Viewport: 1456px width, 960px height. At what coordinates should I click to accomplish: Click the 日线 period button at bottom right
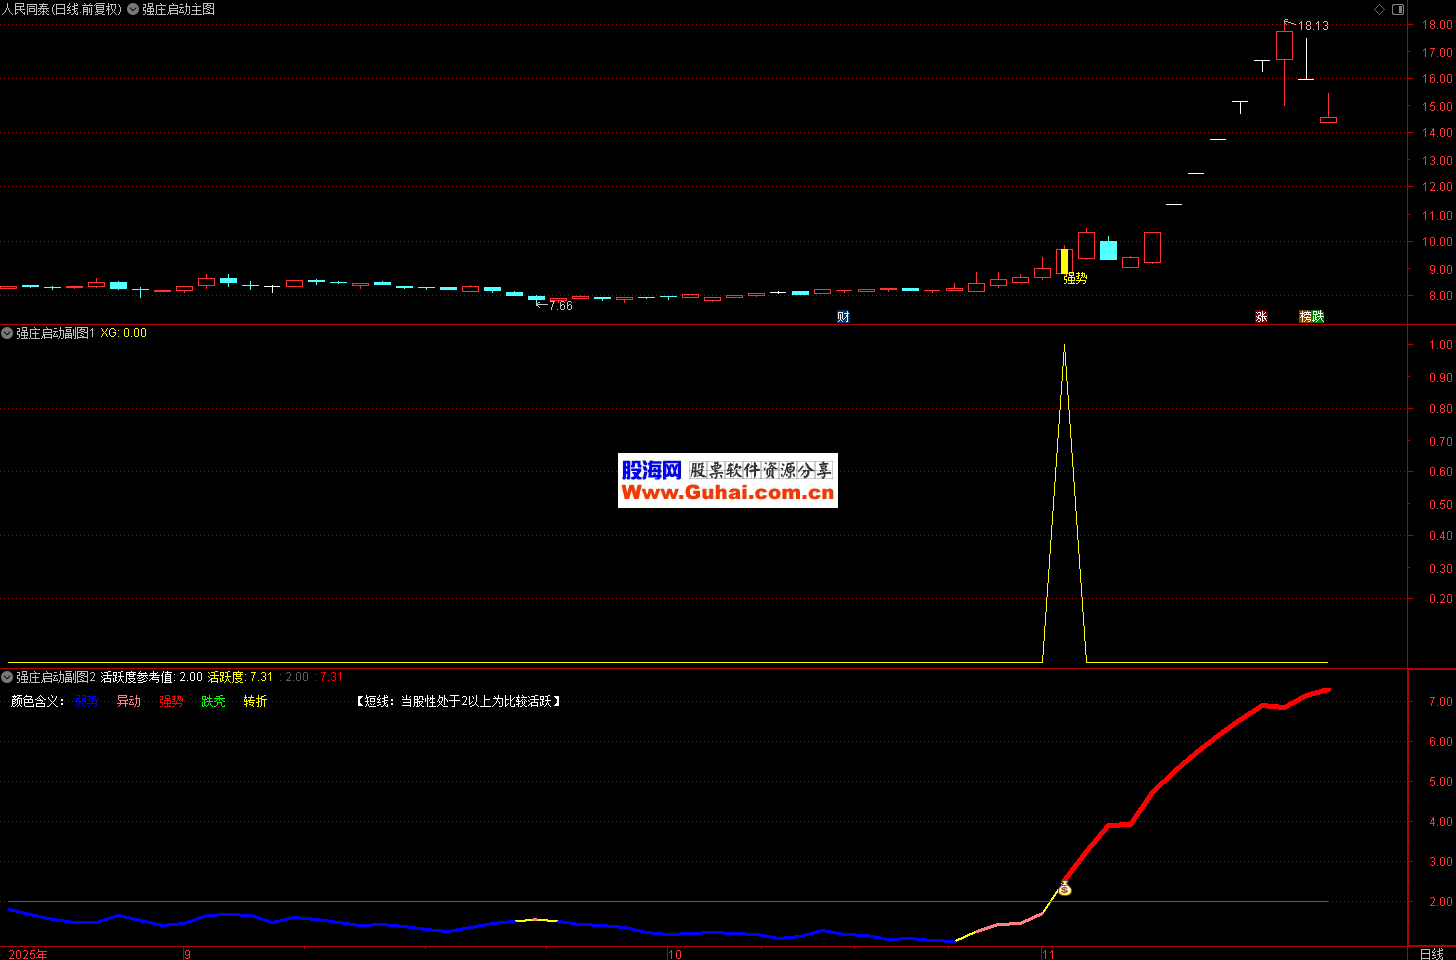[x=1431, y=954]
